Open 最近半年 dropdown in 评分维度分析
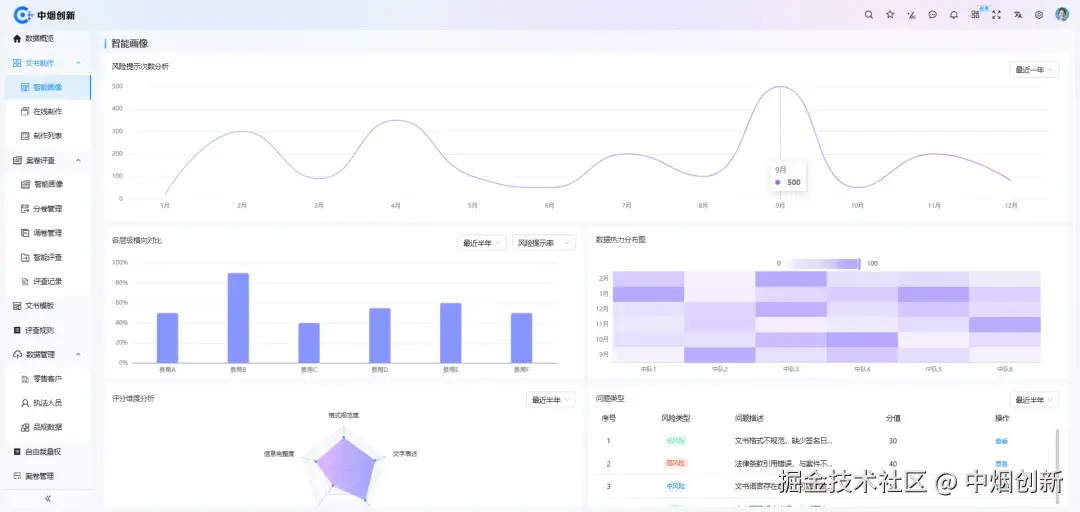This screenshot has width=1080, height=512. (550, 400)
